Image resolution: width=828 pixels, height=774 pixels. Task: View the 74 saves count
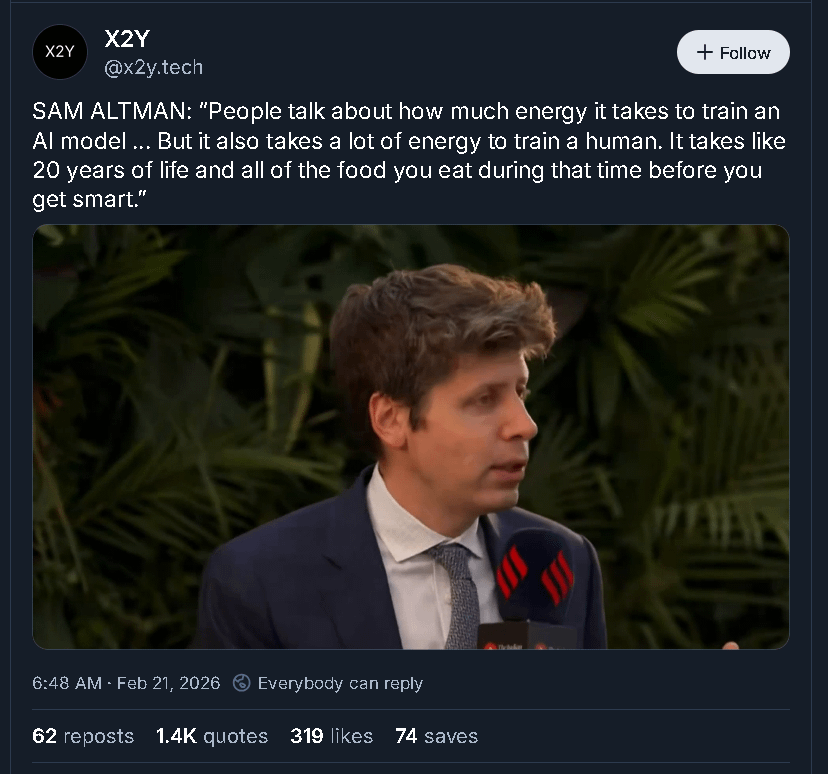(436, 736)
